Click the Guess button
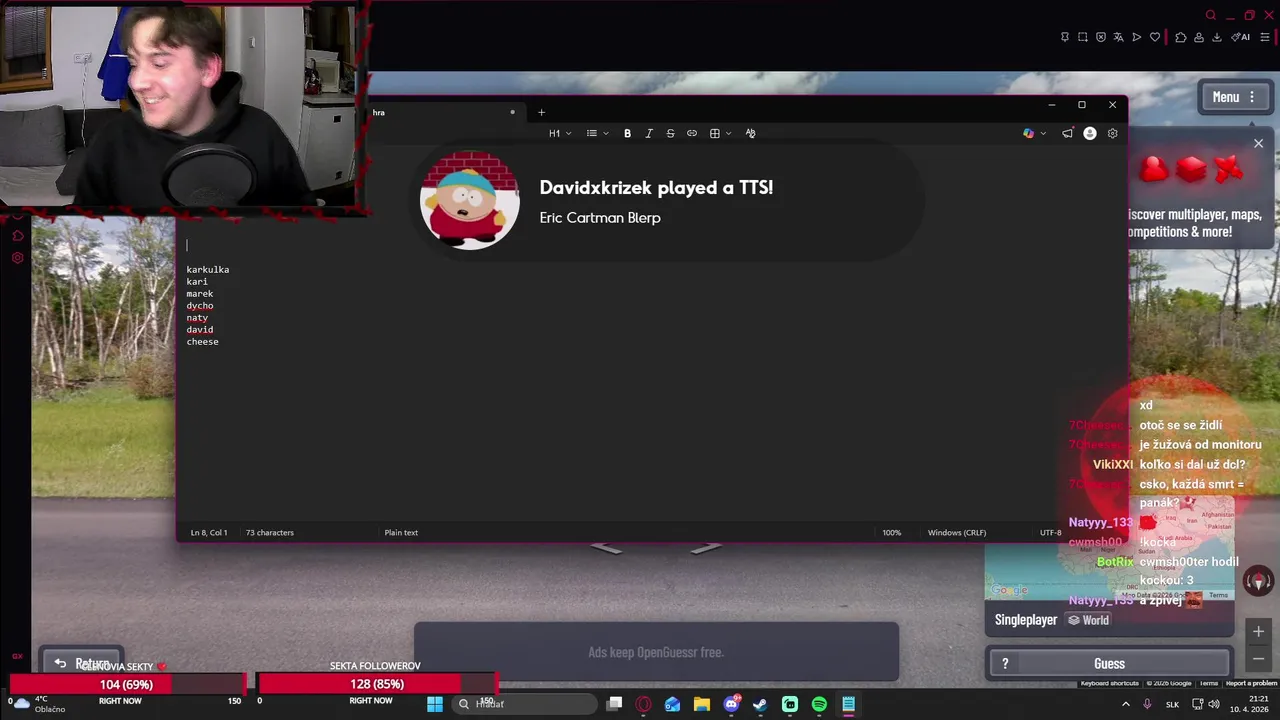This screenshot has width=1280, height=720. click(x=1109, y=664)
